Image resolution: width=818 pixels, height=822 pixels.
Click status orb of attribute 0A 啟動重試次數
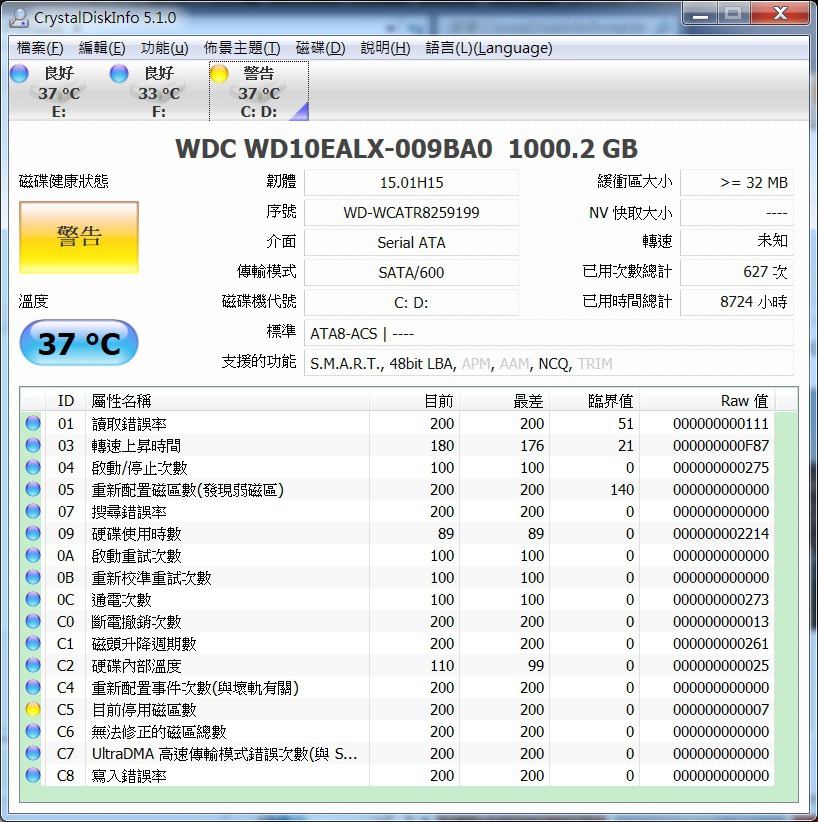click(33, 555)
